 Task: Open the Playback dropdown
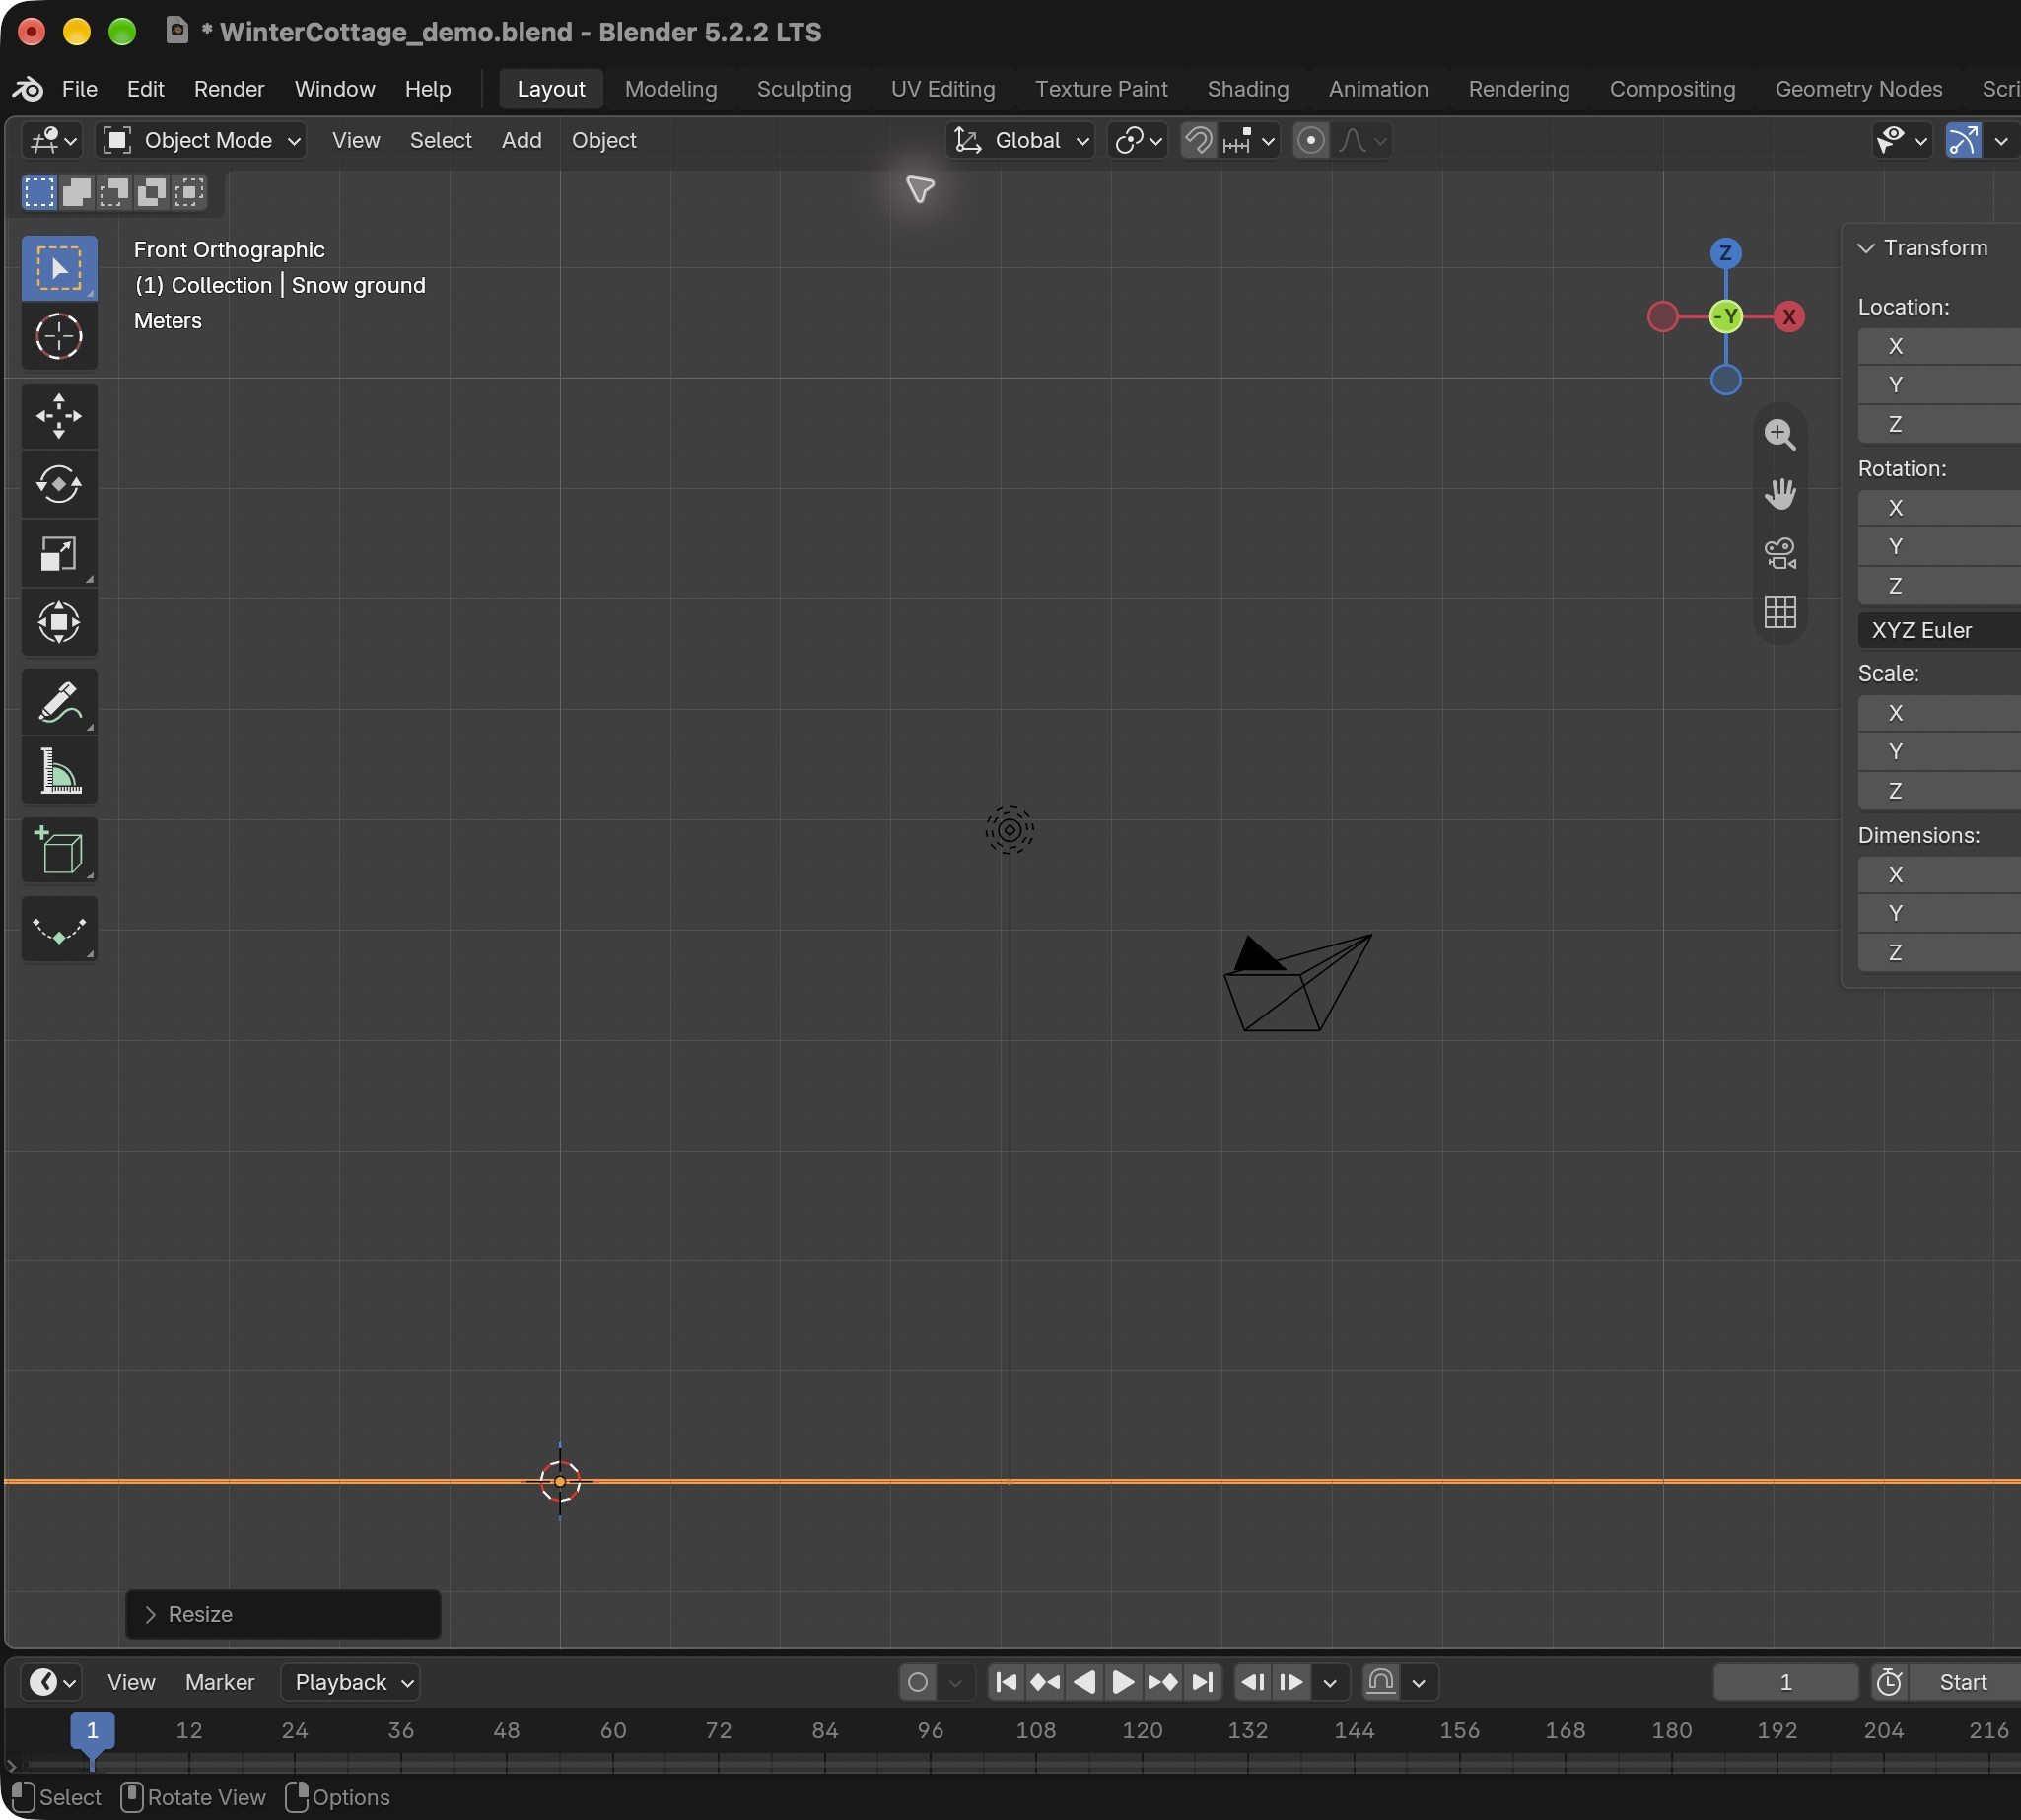coord(351,1682)
